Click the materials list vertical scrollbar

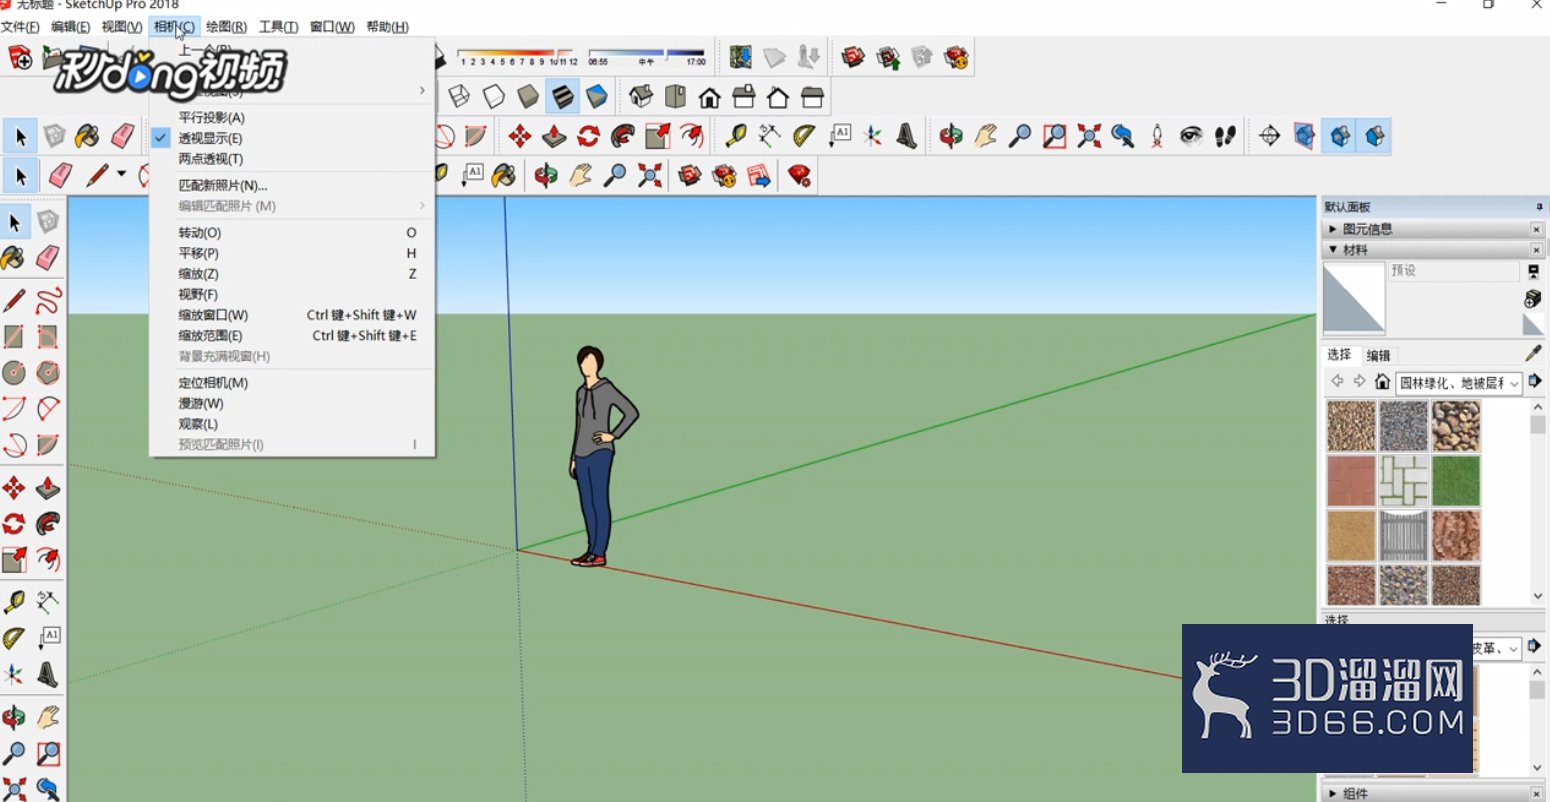click(1538, 500)
